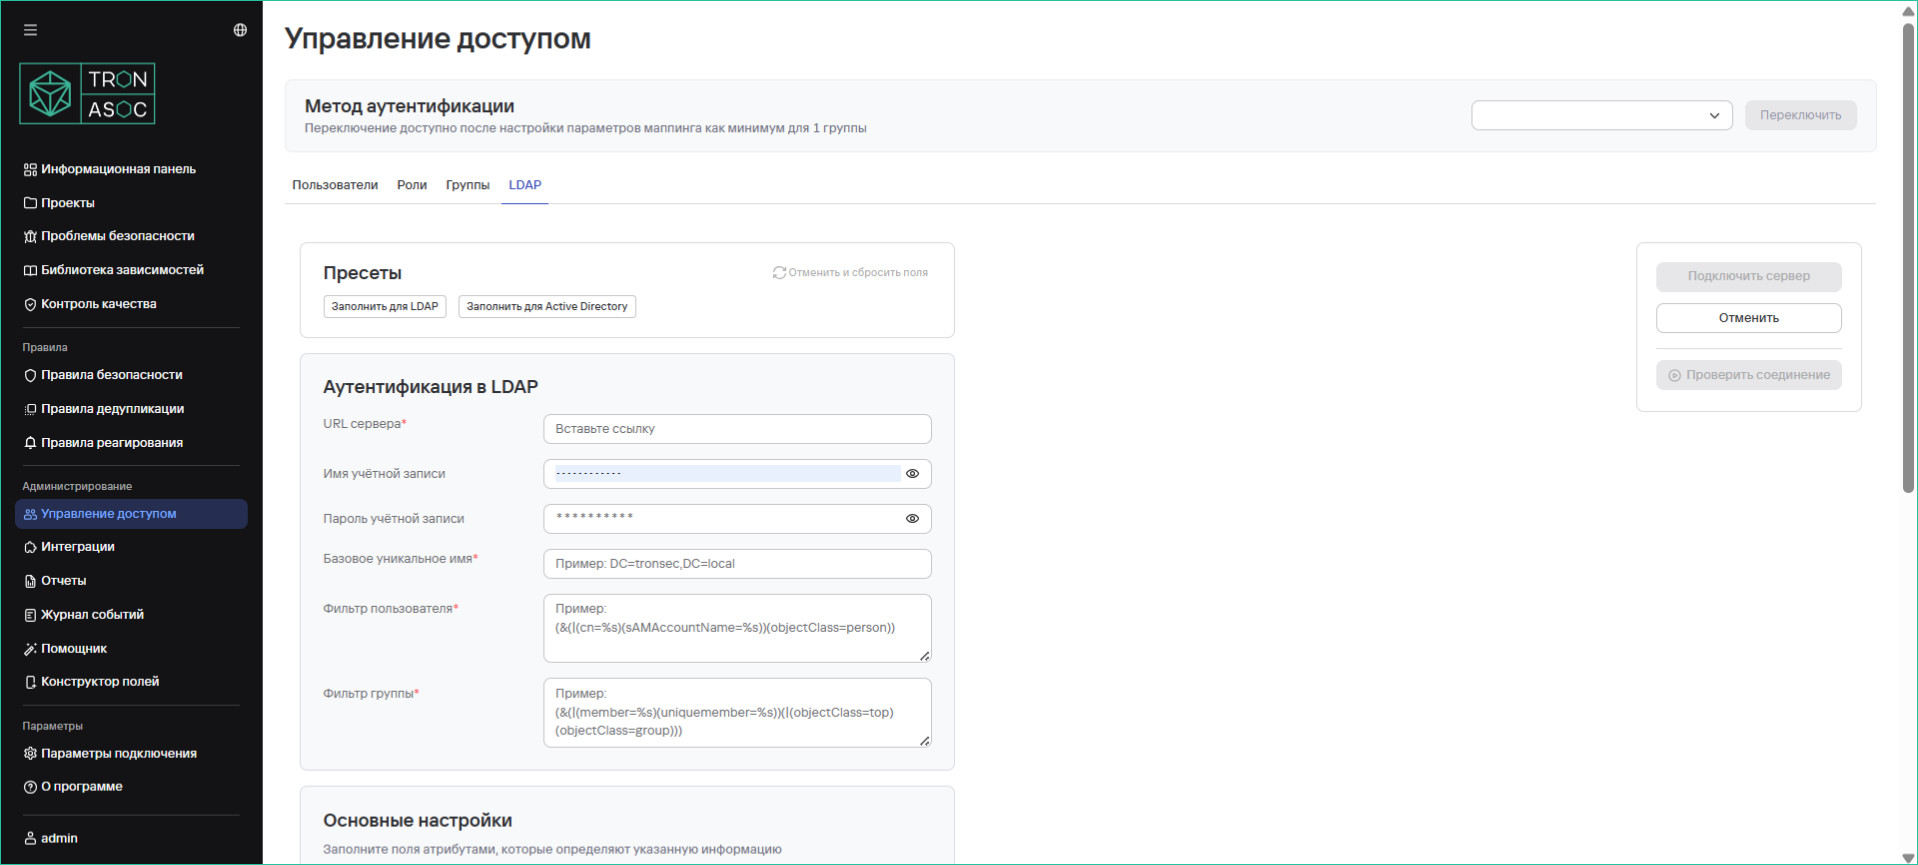Go to Проблемы безопасности section
This screenshot has height=865, width=1918.
point(117,236)
